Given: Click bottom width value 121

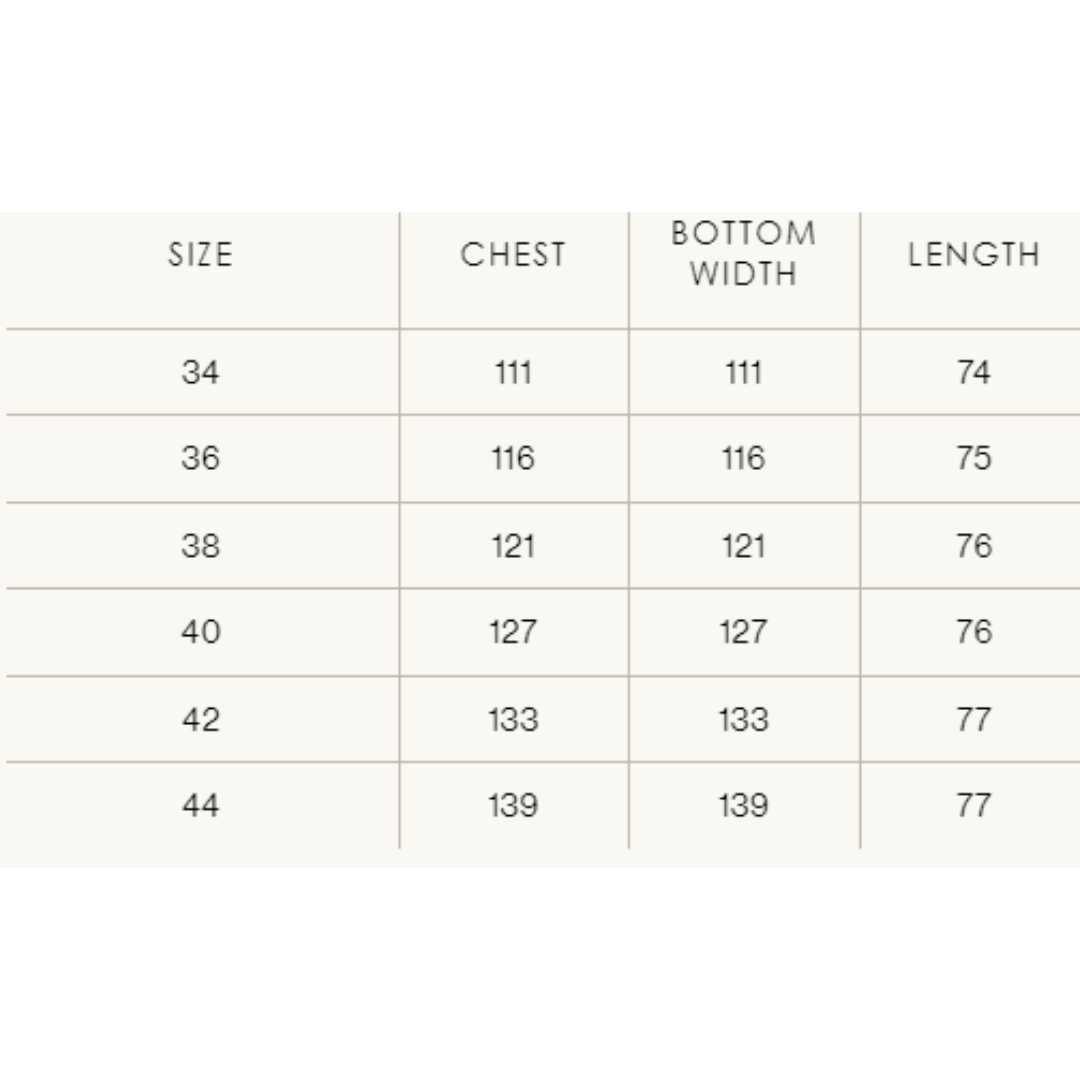Looking at the screenshot, I should 744,546.
